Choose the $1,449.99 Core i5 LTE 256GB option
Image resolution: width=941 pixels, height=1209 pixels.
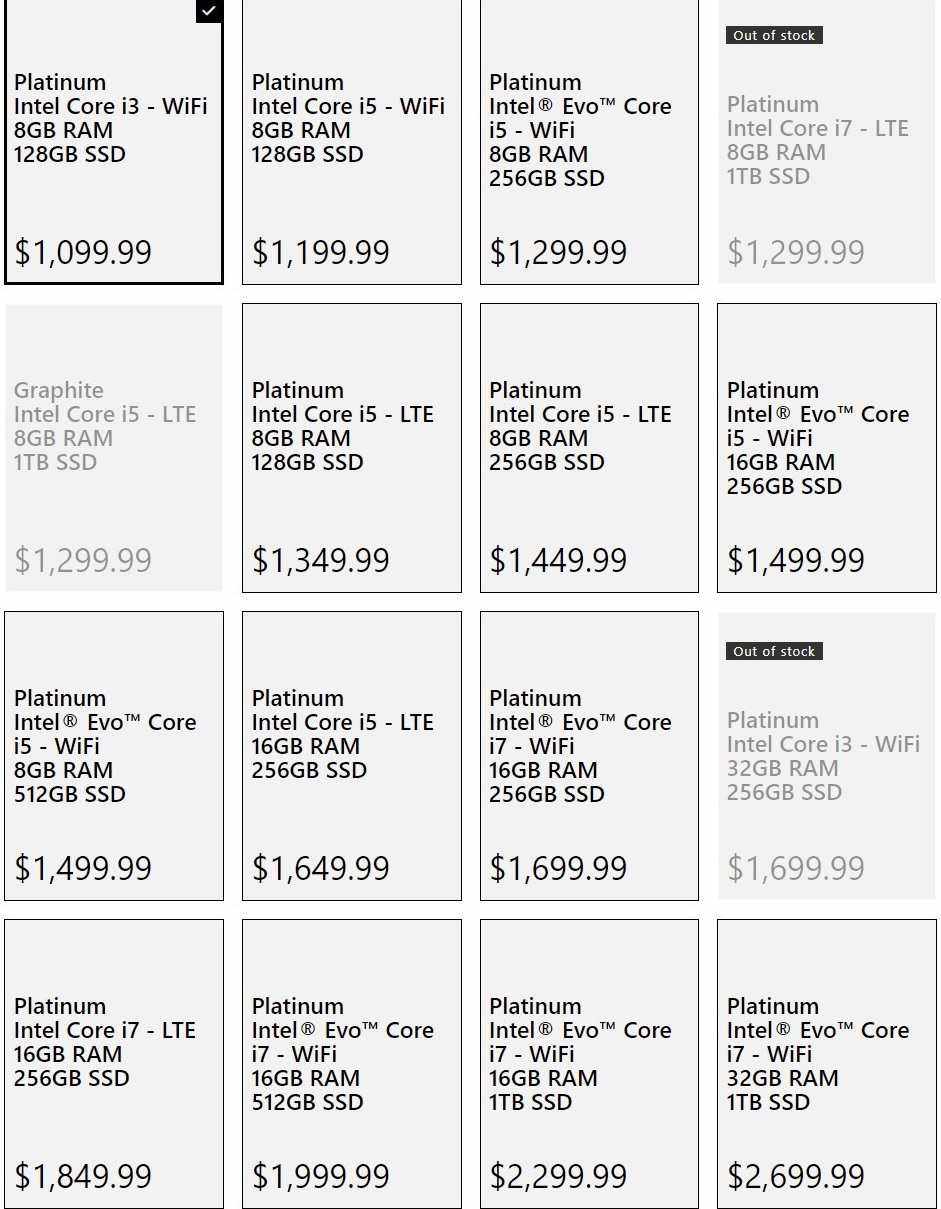click(589, 448)
